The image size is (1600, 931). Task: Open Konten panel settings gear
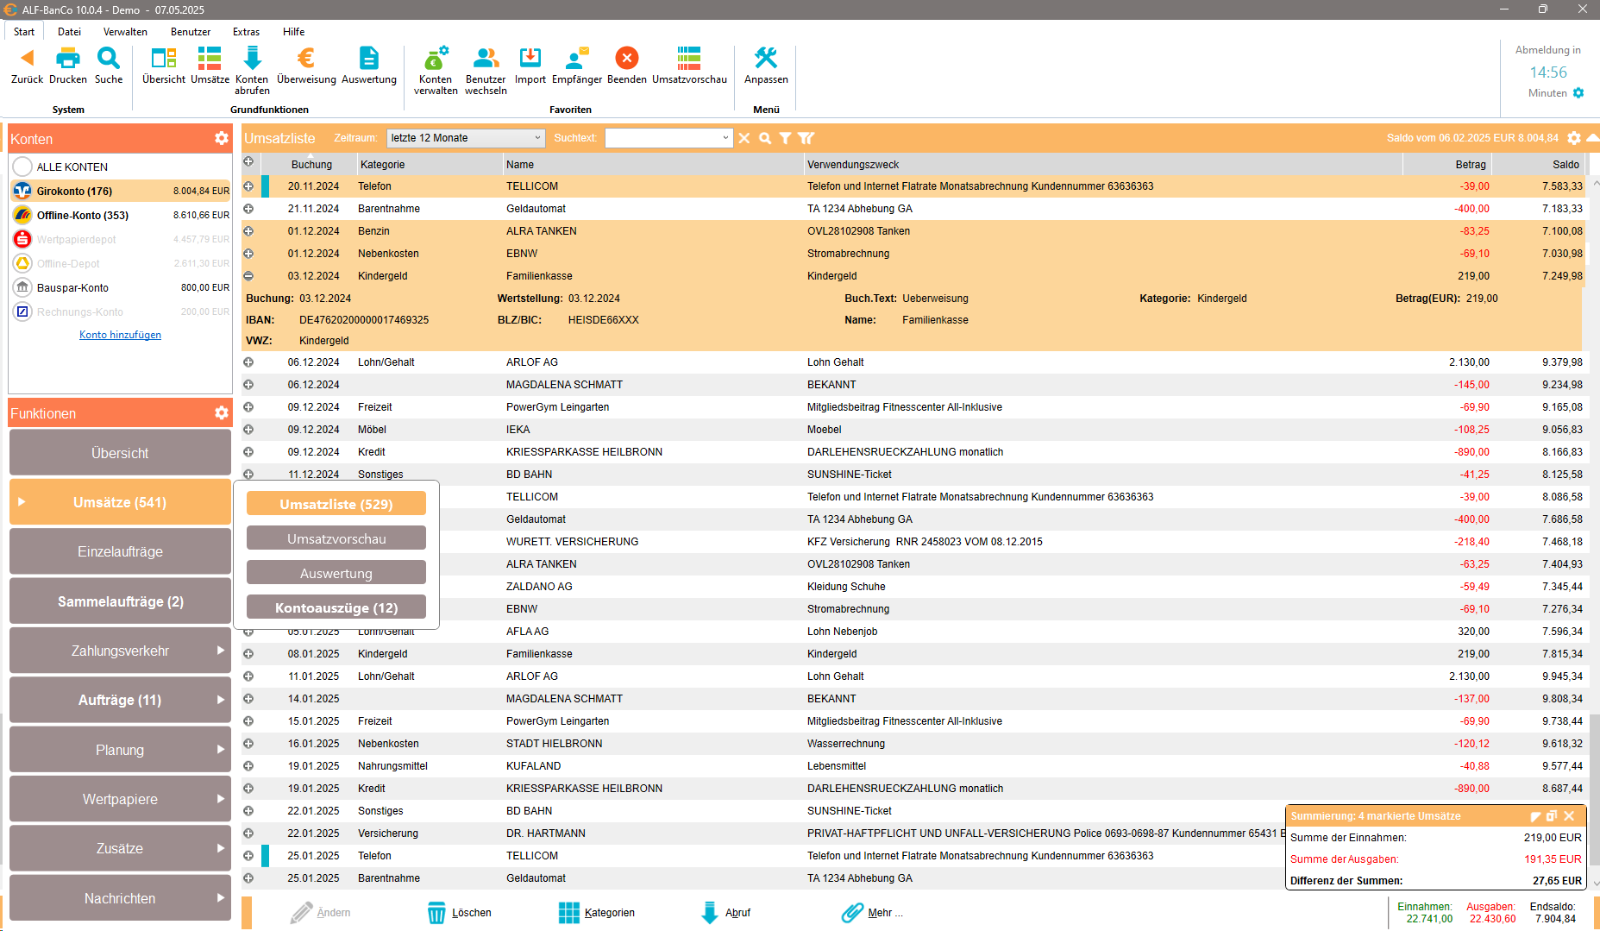pos(222,138)
